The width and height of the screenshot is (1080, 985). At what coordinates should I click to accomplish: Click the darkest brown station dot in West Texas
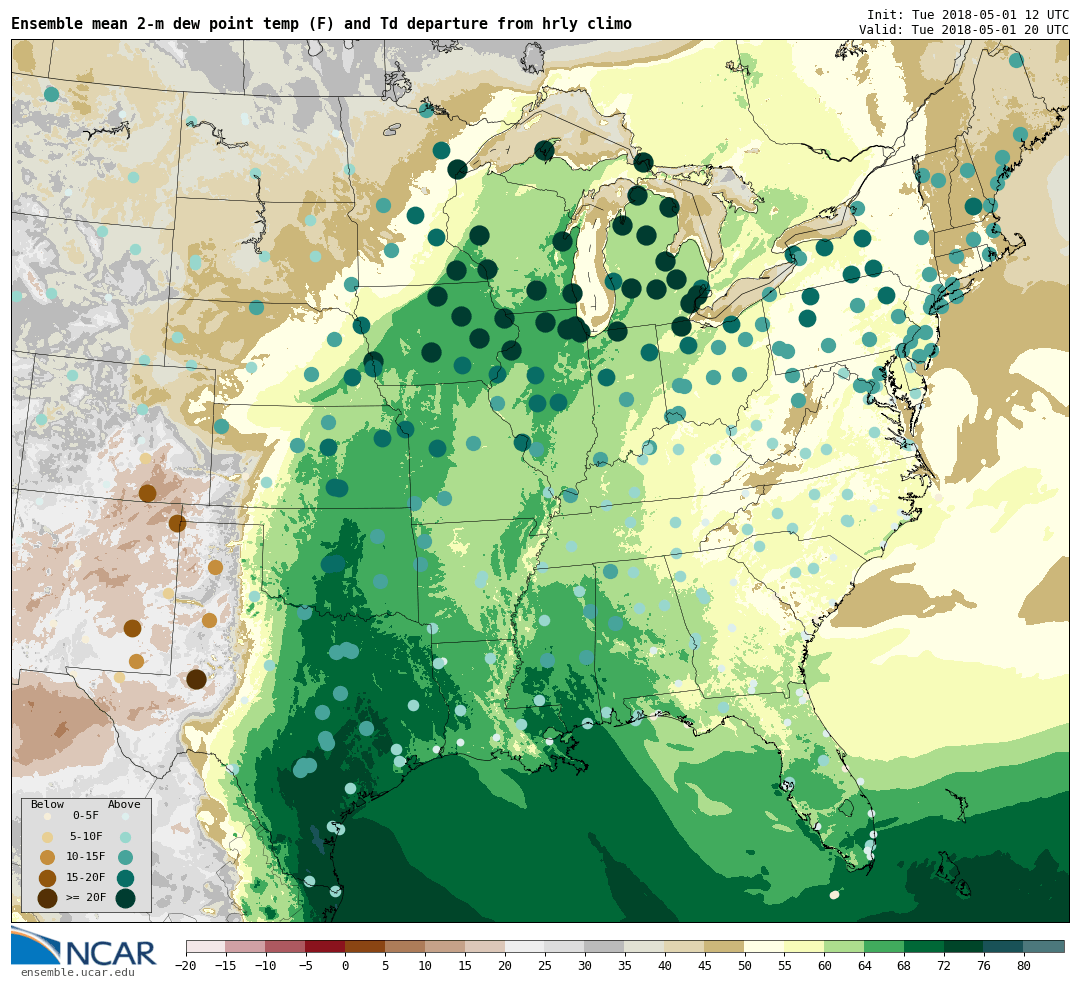coord(196,679)
